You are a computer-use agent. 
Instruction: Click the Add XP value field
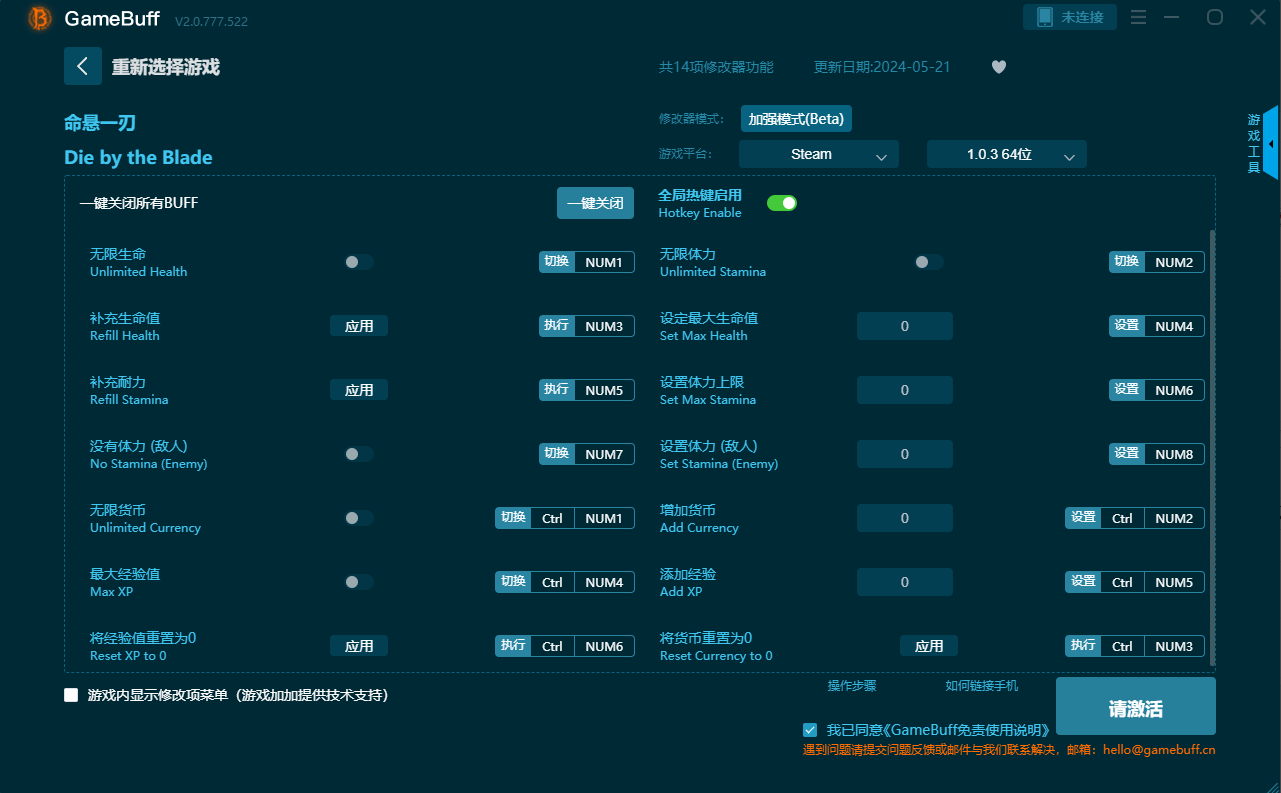[x=905, y=582]
